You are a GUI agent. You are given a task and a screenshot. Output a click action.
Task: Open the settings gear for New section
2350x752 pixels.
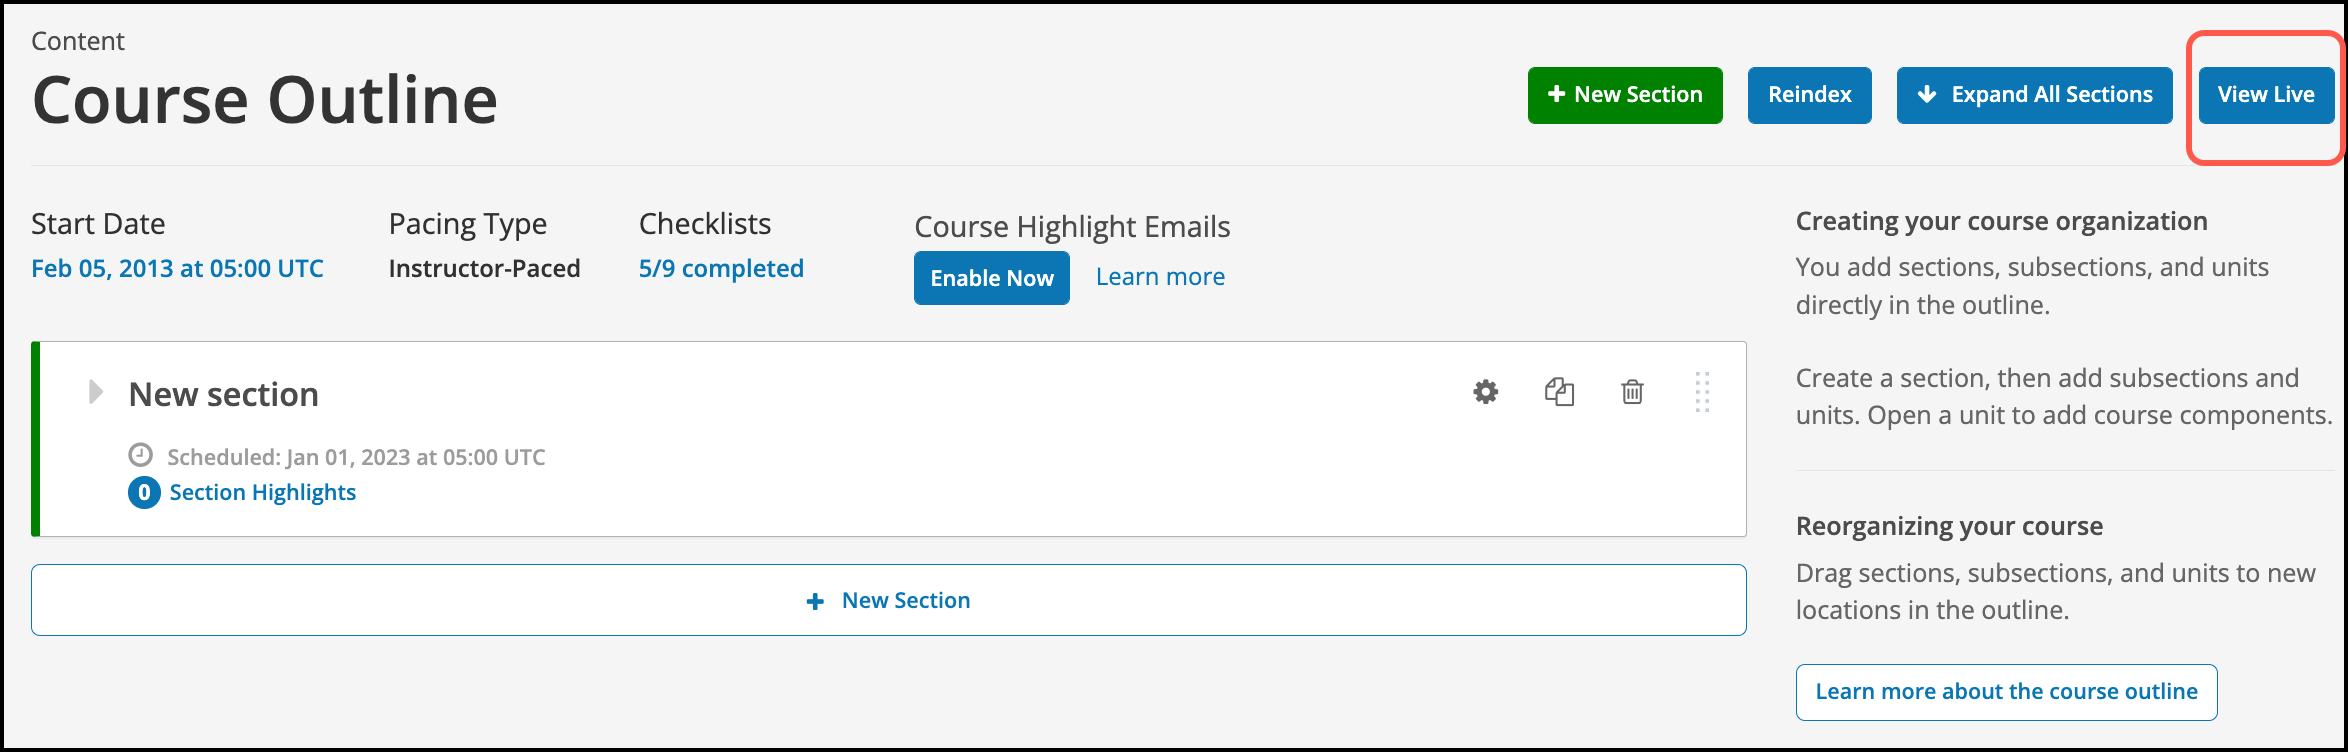[x=1484, y=392]
